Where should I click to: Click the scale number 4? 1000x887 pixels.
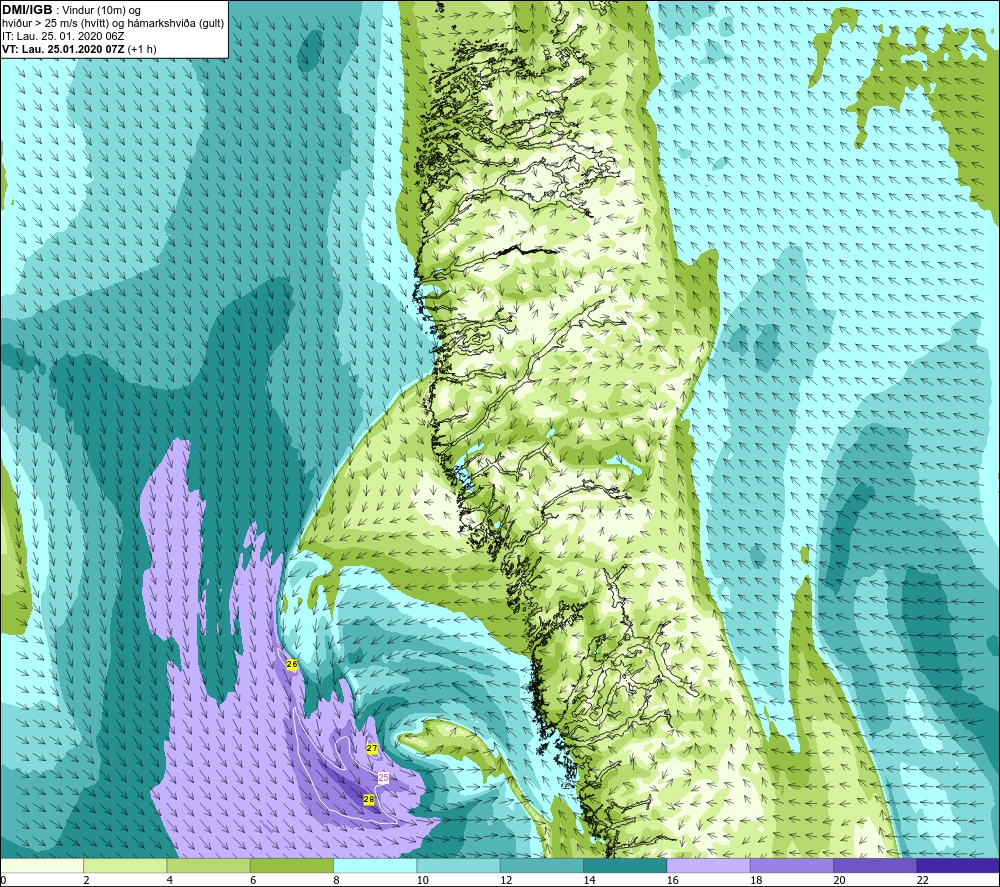pyautogui.click(x=170, y=880)
